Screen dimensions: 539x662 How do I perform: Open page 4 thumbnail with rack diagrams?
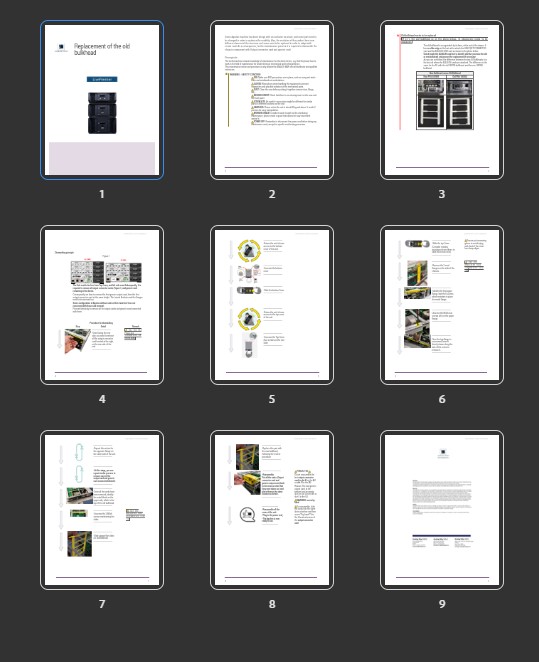pyautogui.click(x=102, y=305)
